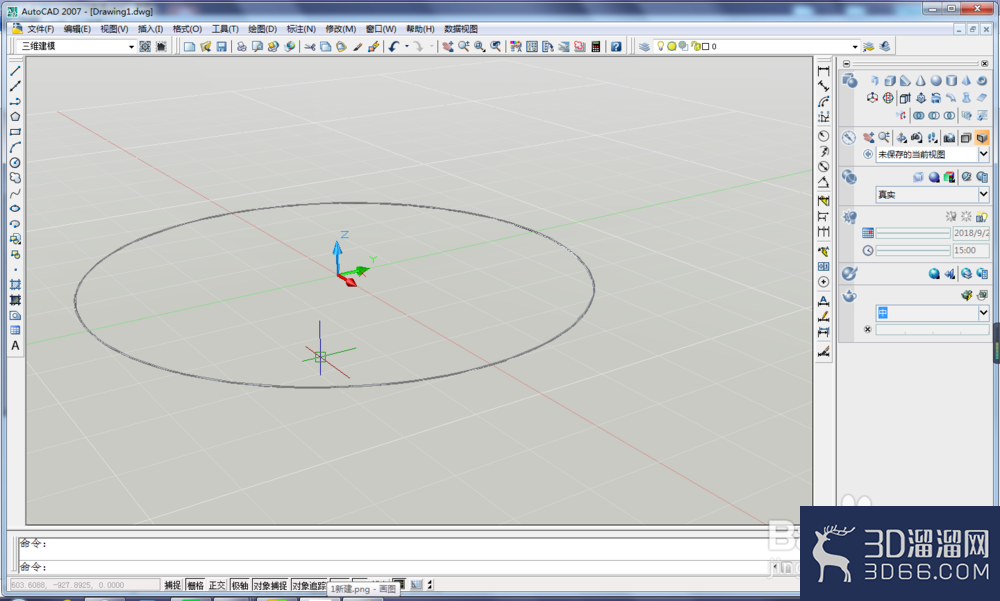The height and width of the screenshot is (601, 1000).
Task: Click the Undo arrow icon
Action: 394,47
